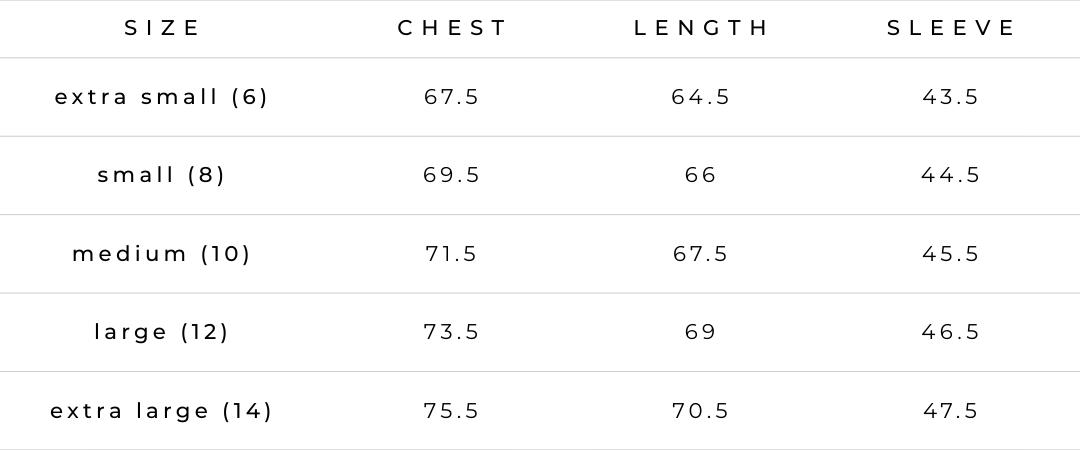Select the small (8) size label
Image resolution: width=1080 pixels, height=450 pixels.
161,175
